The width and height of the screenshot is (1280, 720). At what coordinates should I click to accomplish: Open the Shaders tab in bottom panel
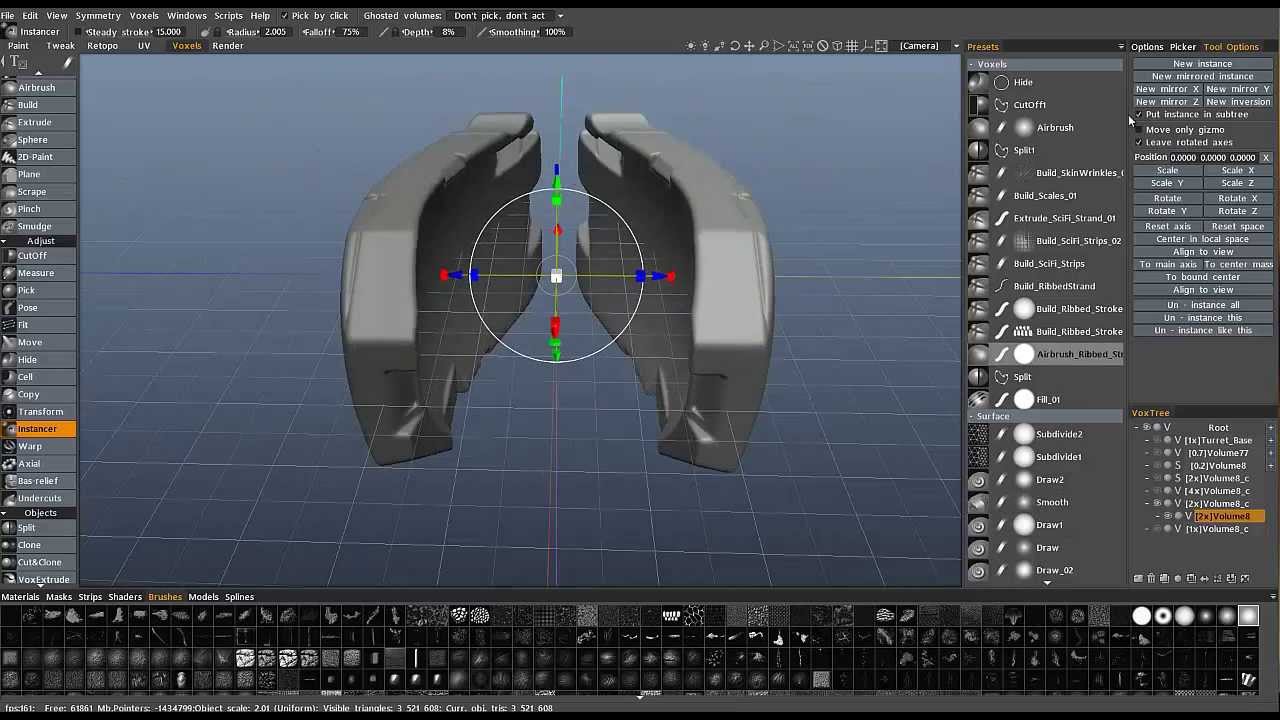point(125,597)
